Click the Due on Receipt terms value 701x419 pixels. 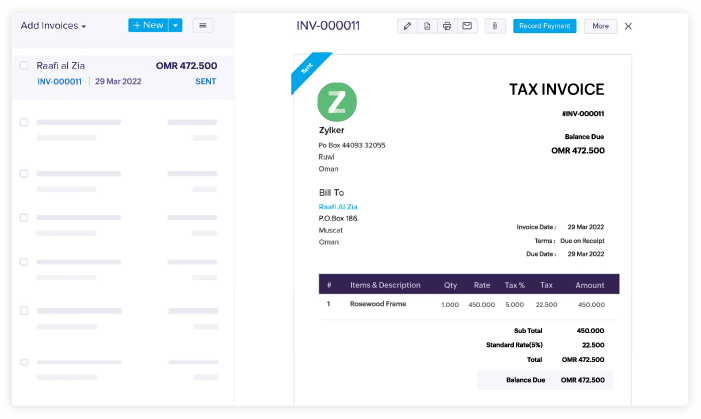point(582,241)
